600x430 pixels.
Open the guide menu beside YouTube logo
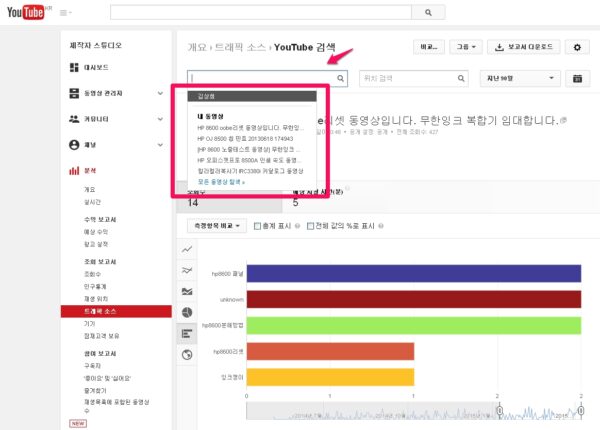(65, 13)
